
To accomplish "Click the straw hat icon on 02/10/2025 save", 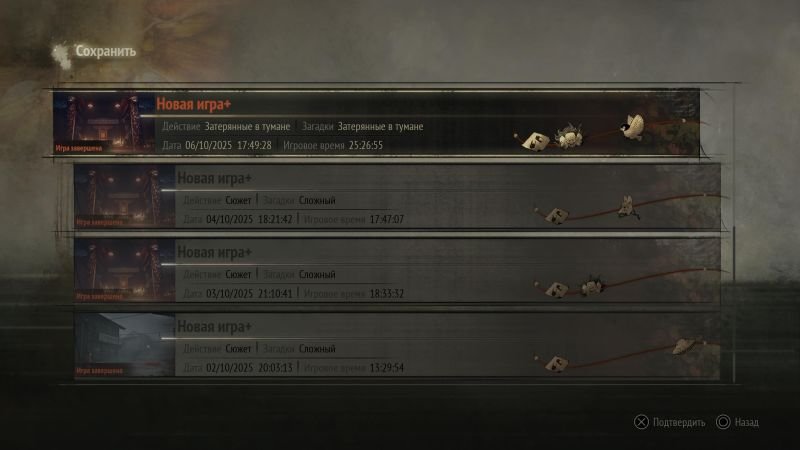I will coord(687,346).
